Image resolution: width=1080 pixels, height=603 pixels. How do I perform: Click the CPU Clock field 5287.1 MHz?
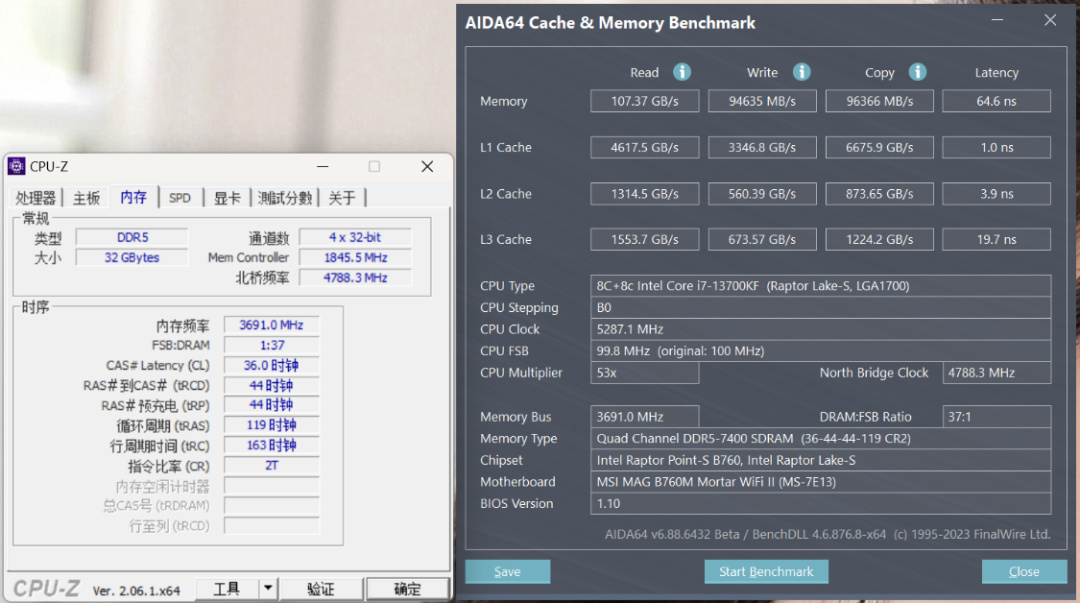(x=820, y=329)
